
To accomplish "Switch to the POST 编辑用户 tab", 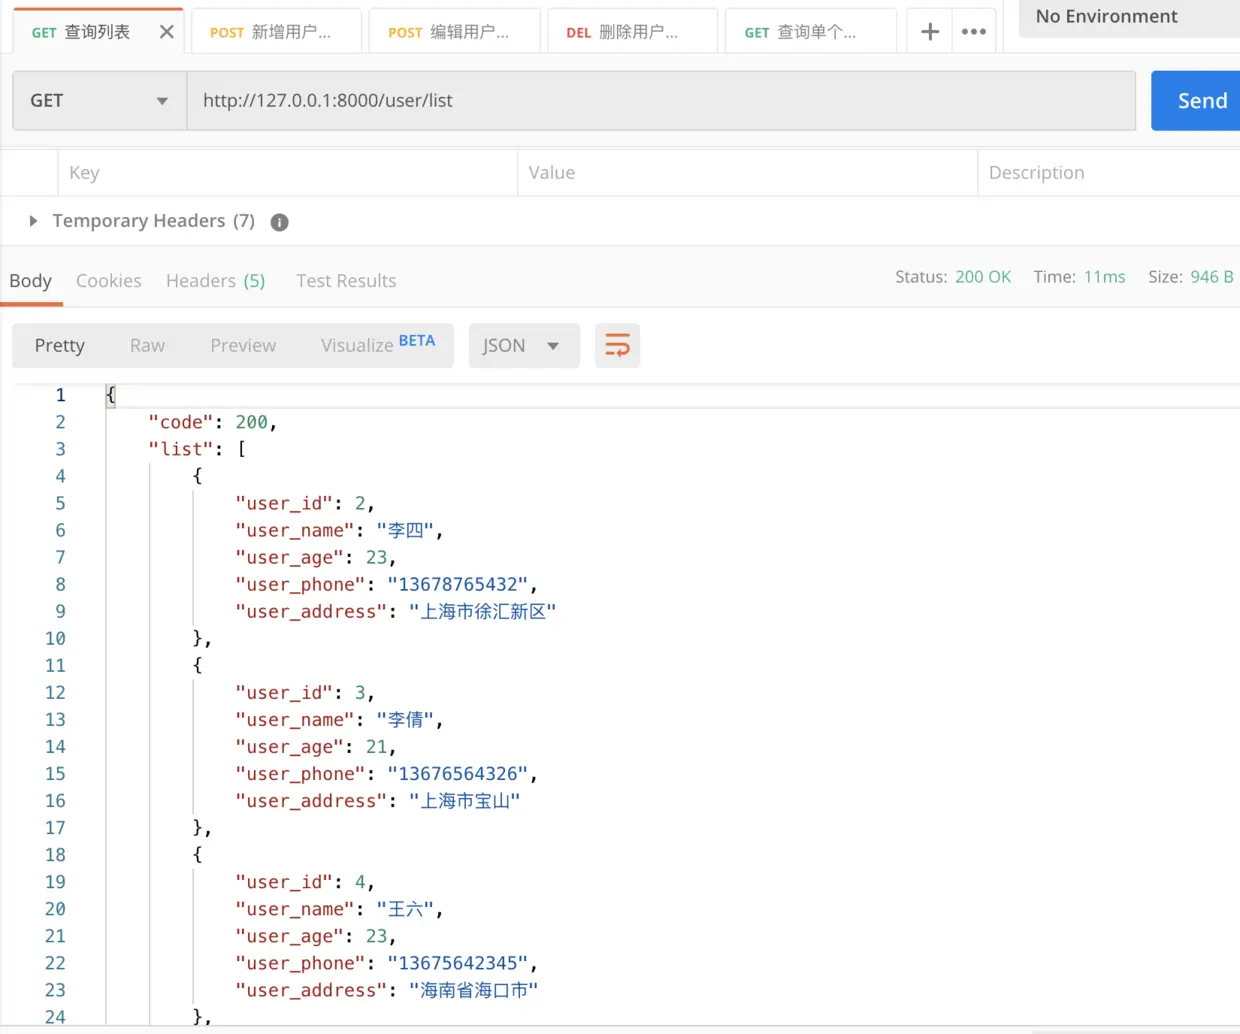I will (x=454, y=32).
